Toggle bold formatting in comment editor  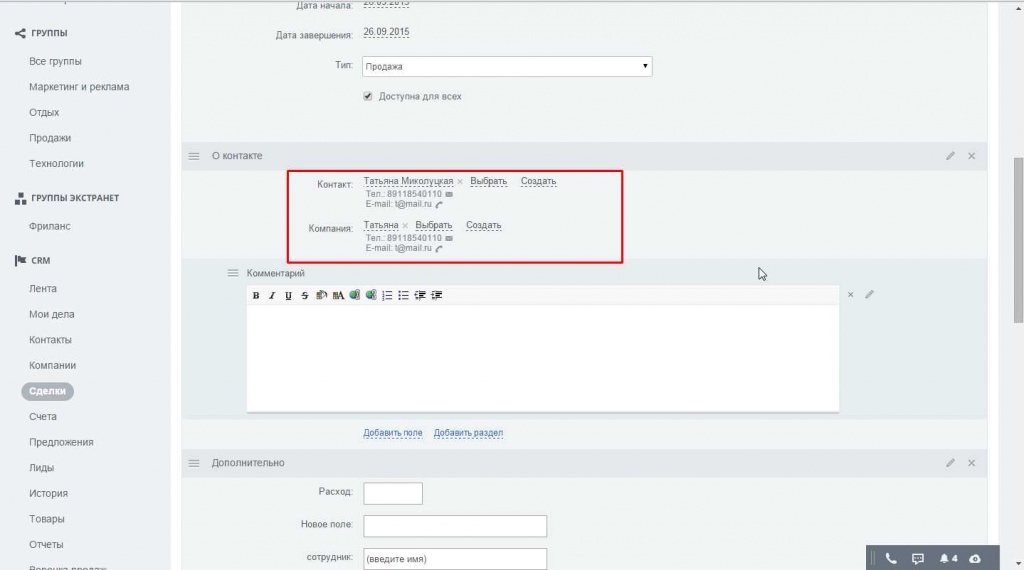click(256, 296)
